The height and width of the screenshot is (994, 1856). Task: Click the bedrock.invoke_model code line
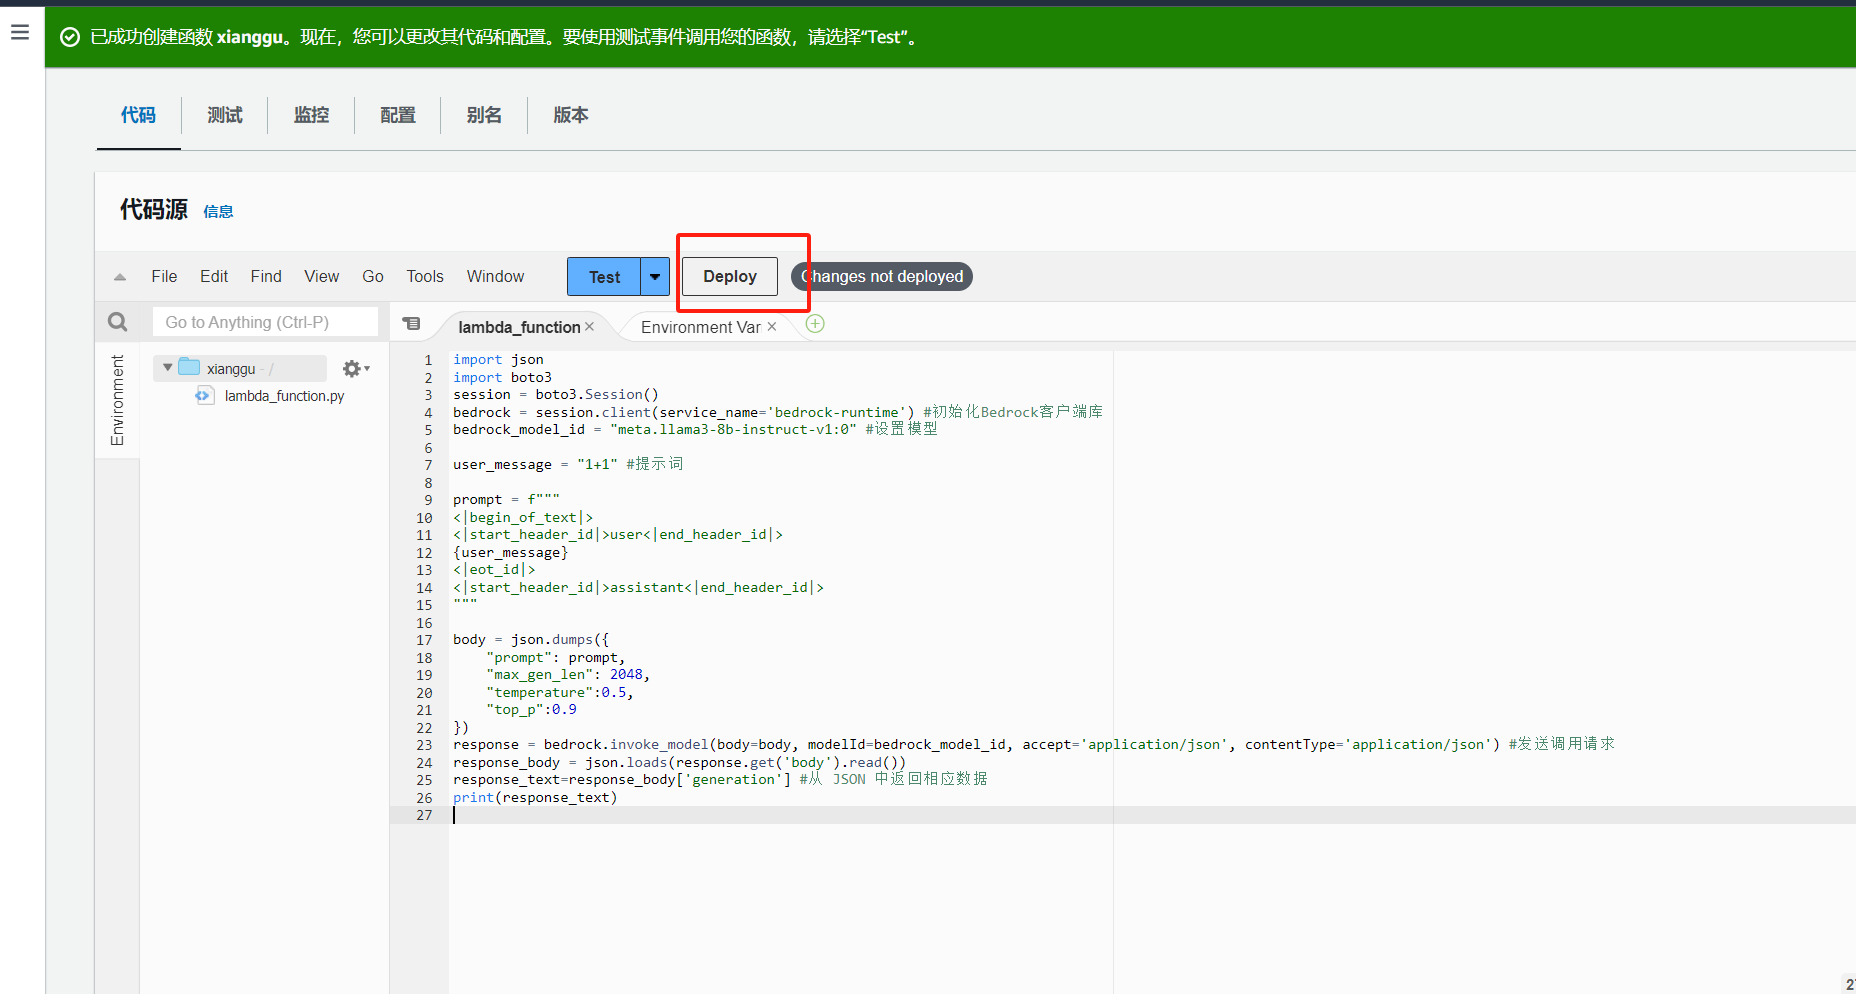coord(1033,744)
